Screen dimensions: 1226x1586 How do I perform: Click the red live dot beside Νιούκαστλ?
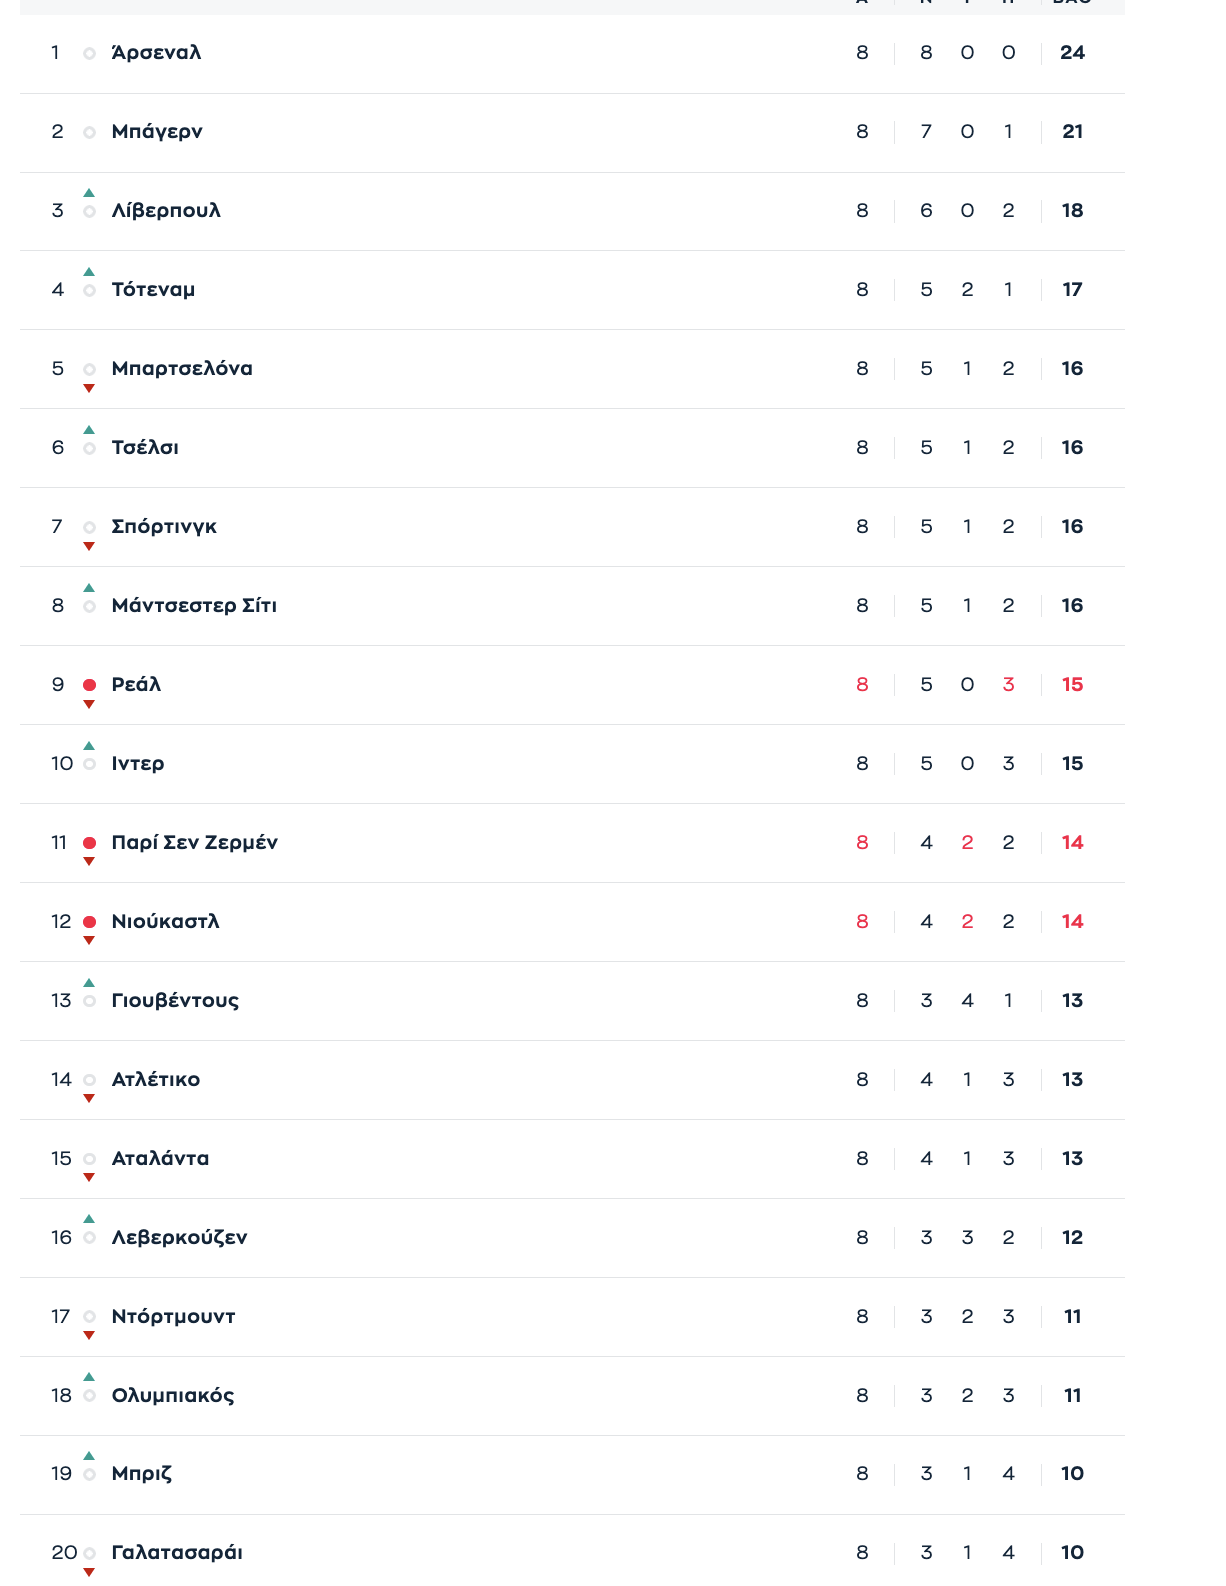click(x=89, y=922)
